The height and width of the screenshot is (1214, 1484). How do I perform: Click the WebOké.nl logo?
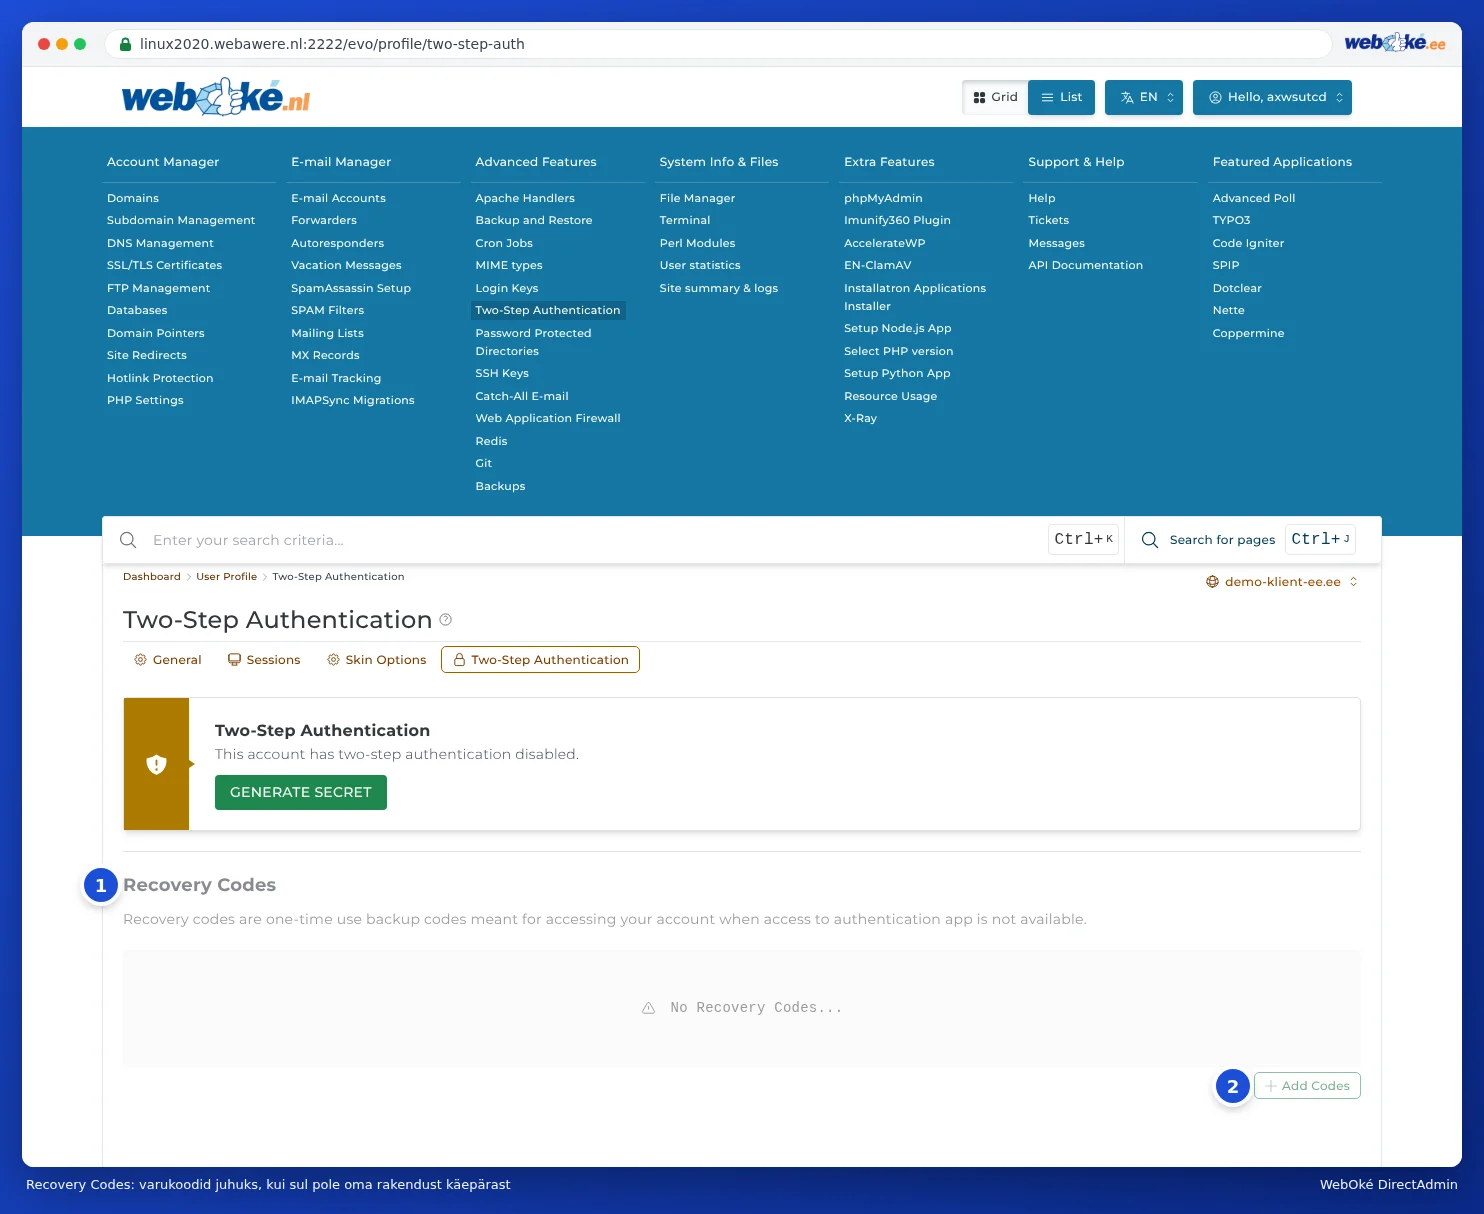click(216, 97)
